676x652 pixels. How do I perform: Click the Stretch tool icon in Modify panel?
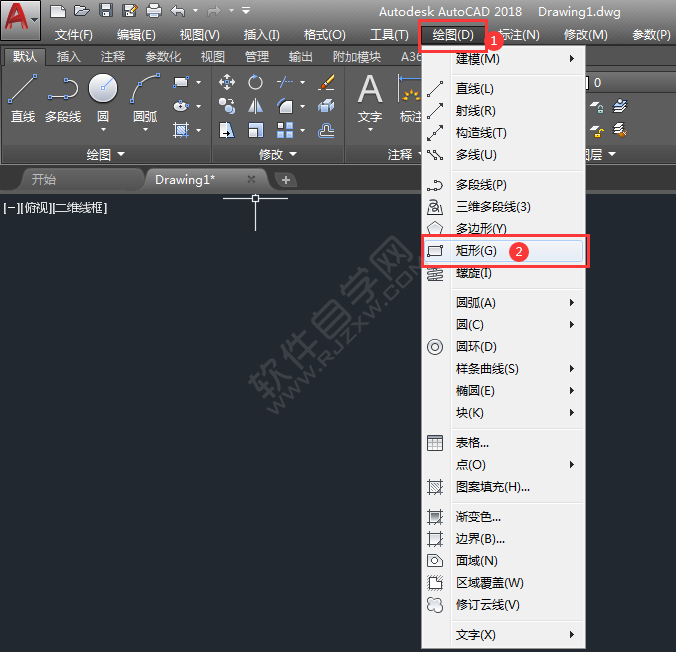[227, 130]
